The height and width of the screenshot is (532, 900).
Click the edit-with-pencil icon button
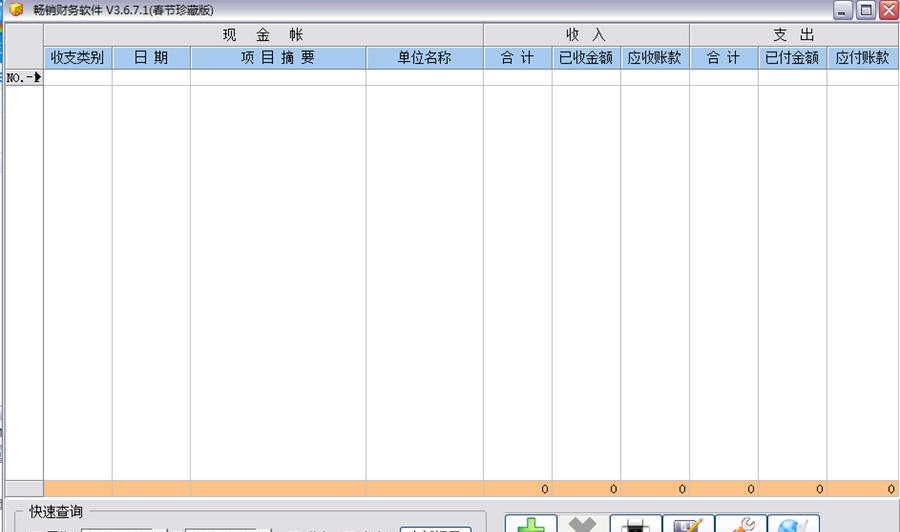point(688,523)
